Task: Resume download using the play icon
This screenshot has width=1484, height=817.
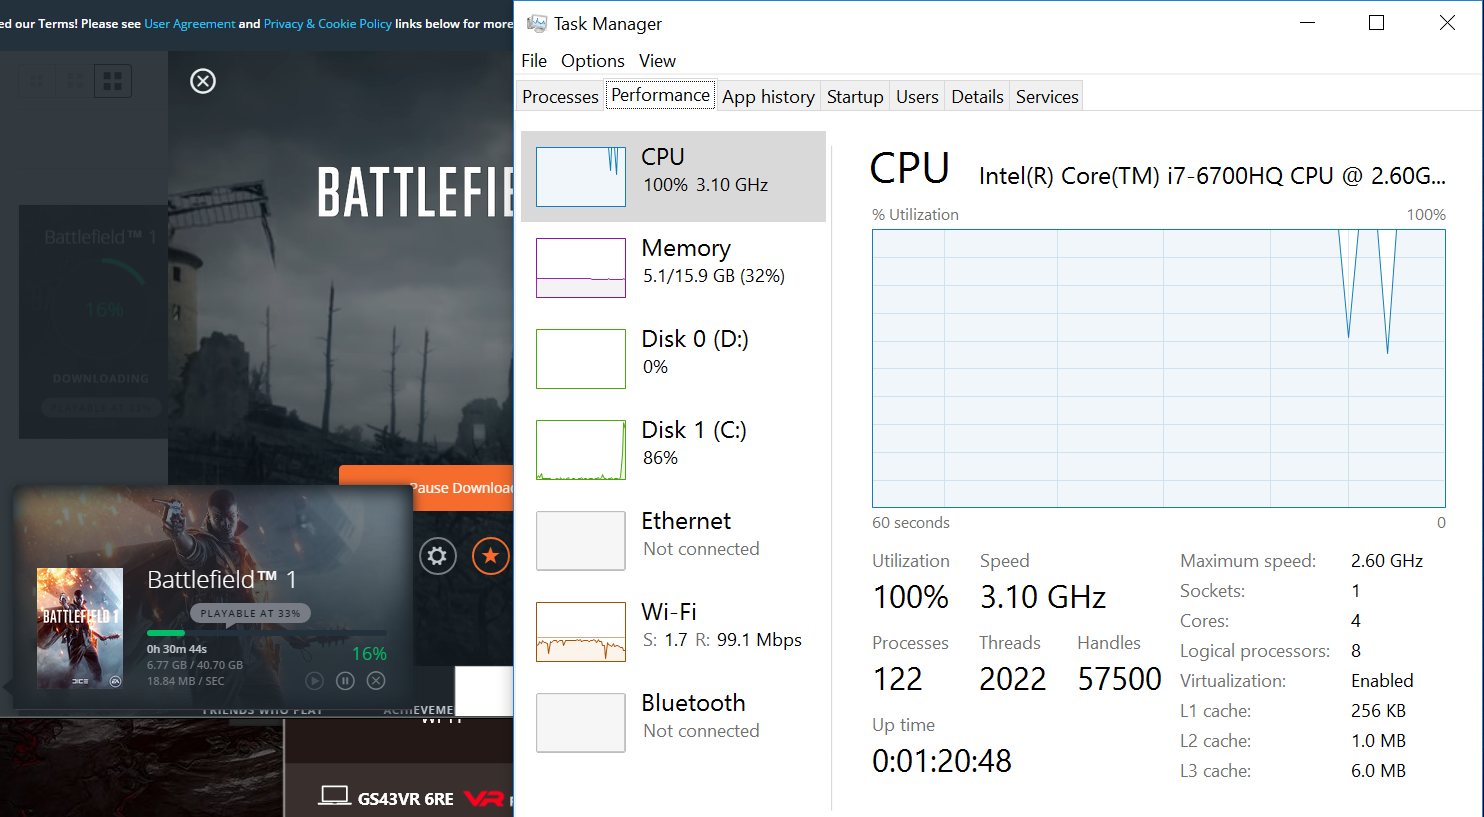Action: pos(314,681)
